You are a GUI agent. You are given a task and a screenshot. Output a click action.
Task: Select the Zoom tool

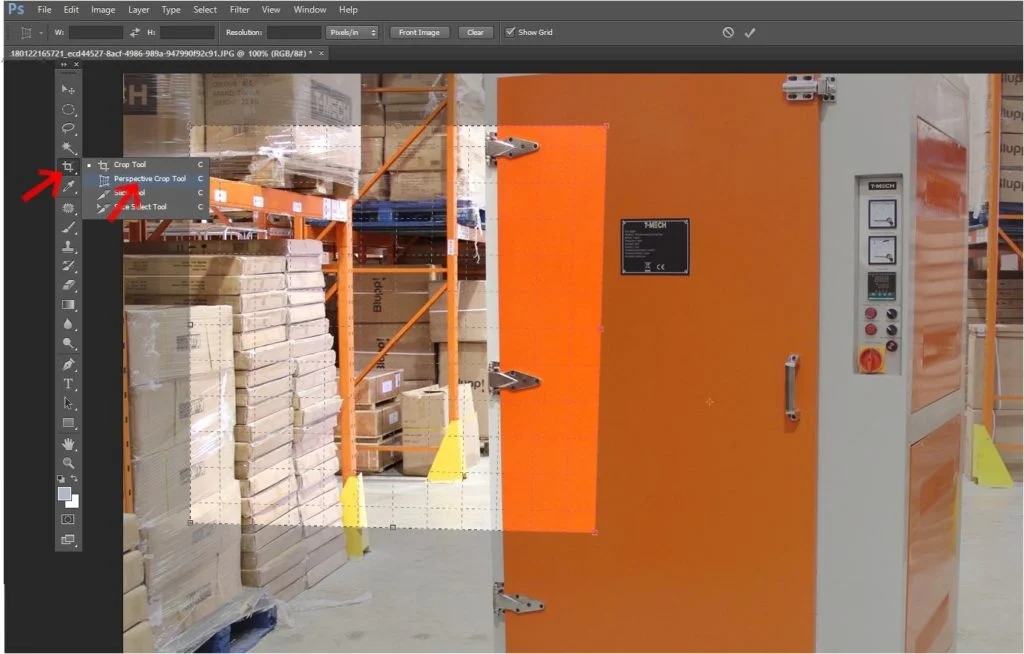(x=68, y=463)
